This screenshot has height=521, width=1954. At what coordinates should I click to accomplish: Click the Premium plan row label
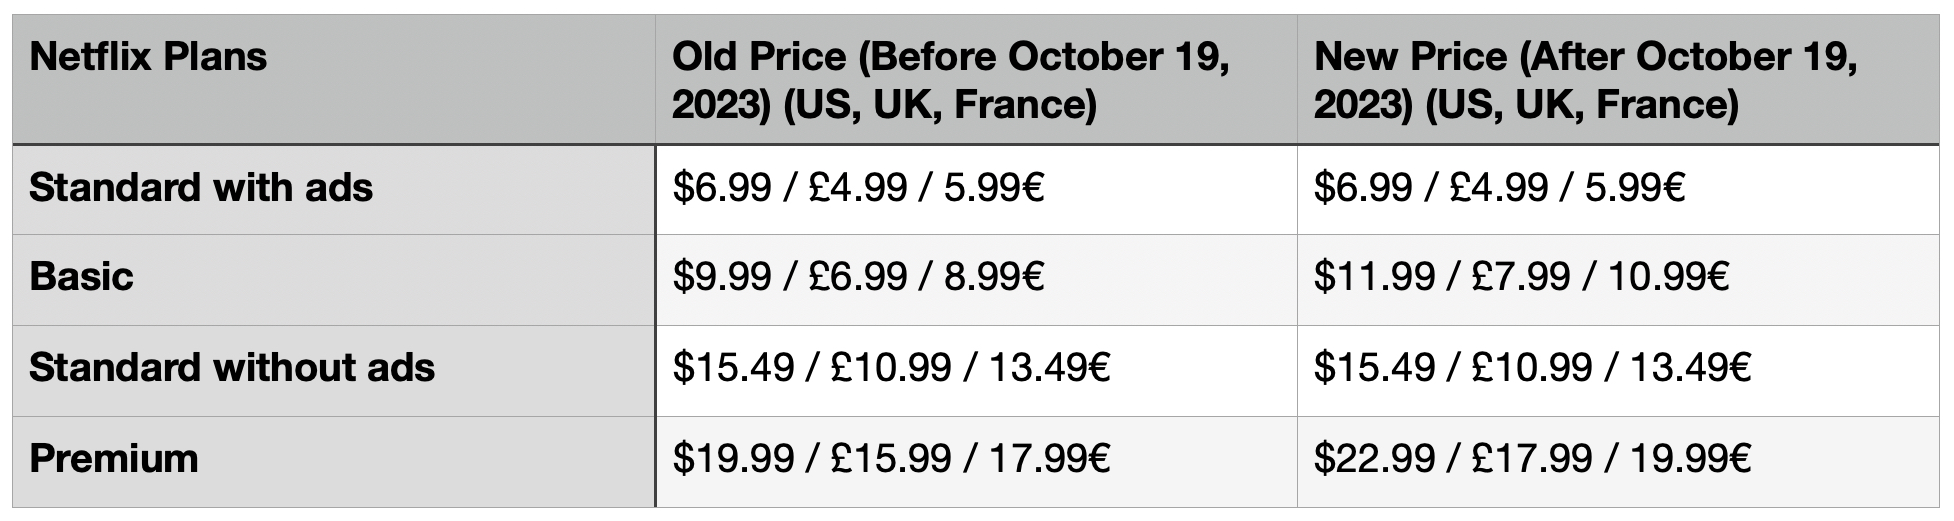(114, 459)
